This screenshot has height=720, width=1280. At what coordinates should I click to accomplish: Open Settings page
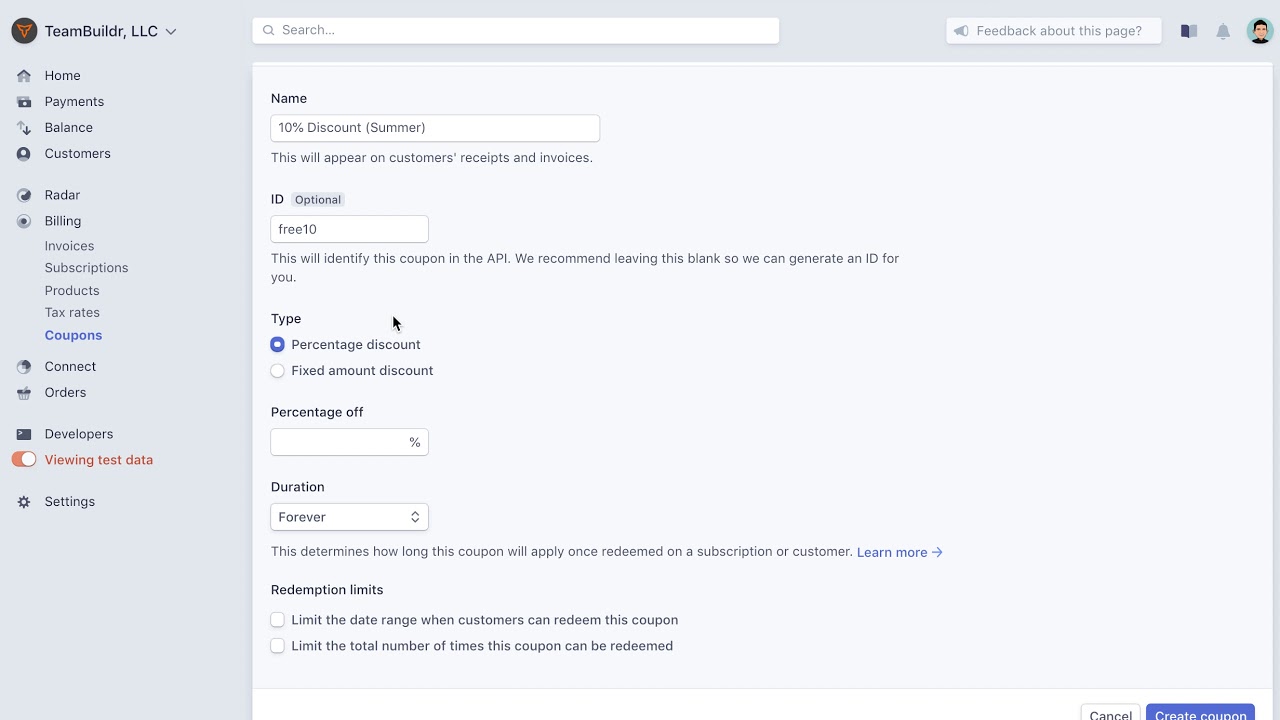69,502
